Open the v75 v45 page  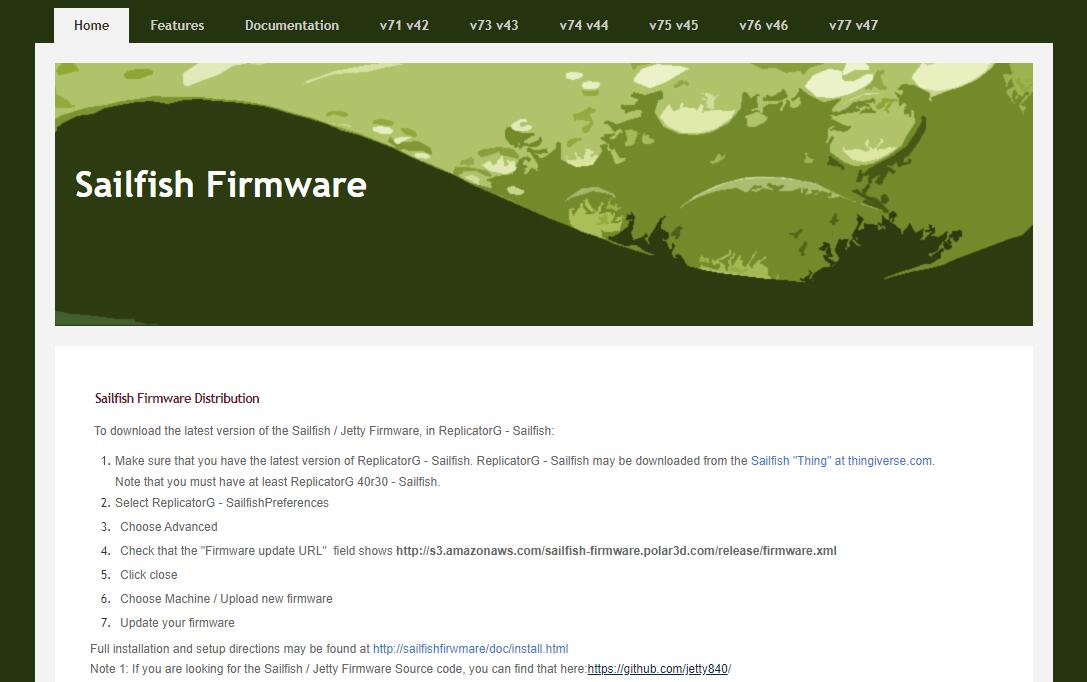(x=674, y=26)
